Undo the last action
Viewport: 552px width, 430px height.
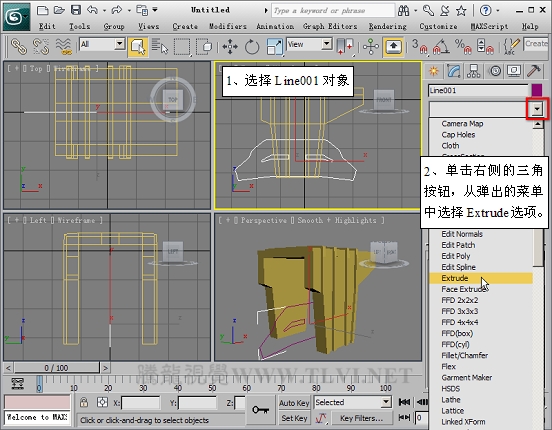tap(92, 10)
